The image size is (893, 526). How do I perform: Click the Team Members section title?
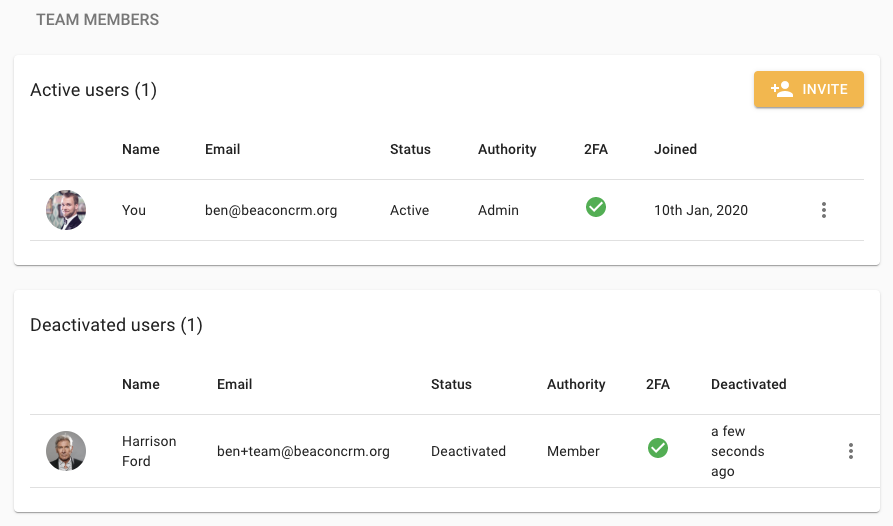(x=97, y=19)
